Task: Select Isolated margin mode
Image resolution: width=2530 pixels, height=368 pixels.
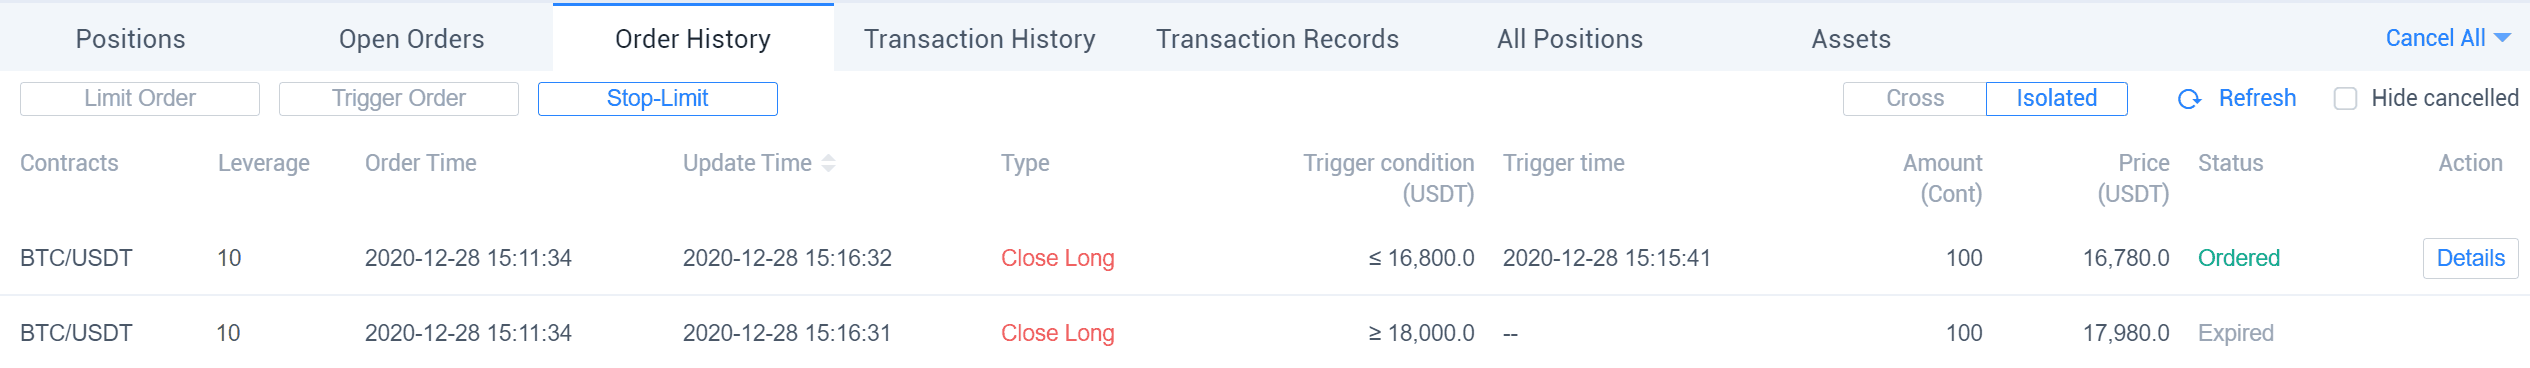Action: click(2056, 99)
